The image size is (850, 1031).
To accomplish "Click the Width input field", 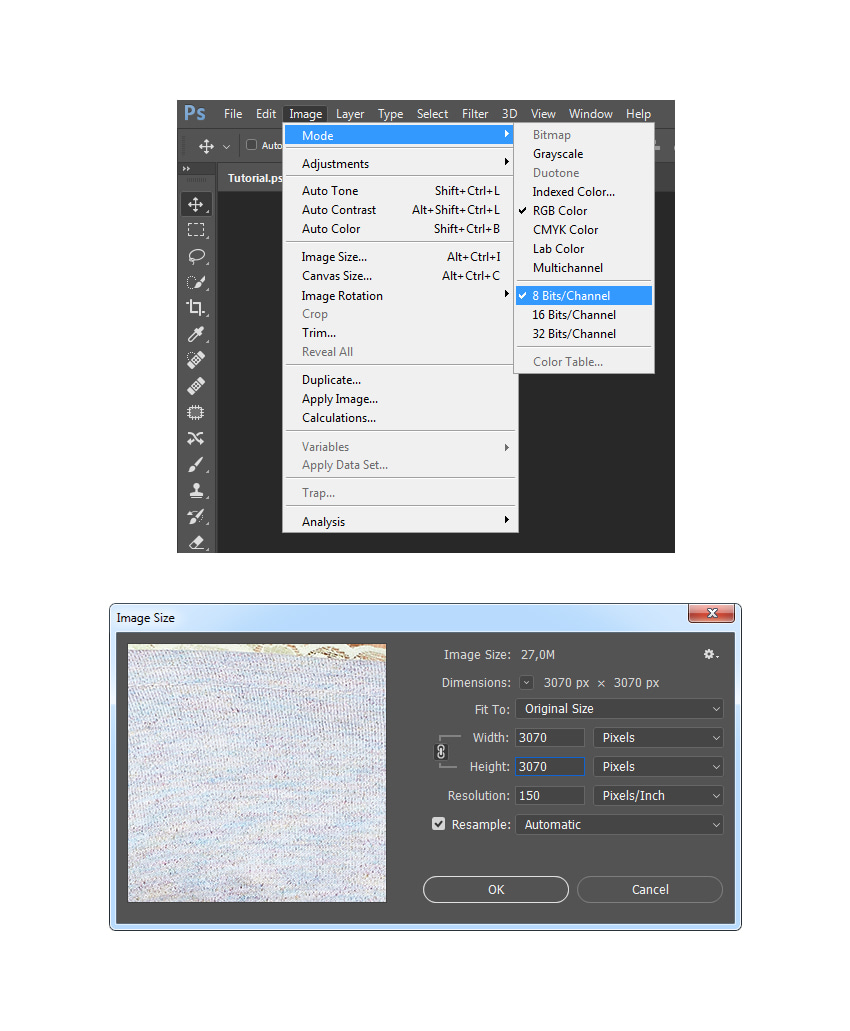I will (x=550, y=738).
